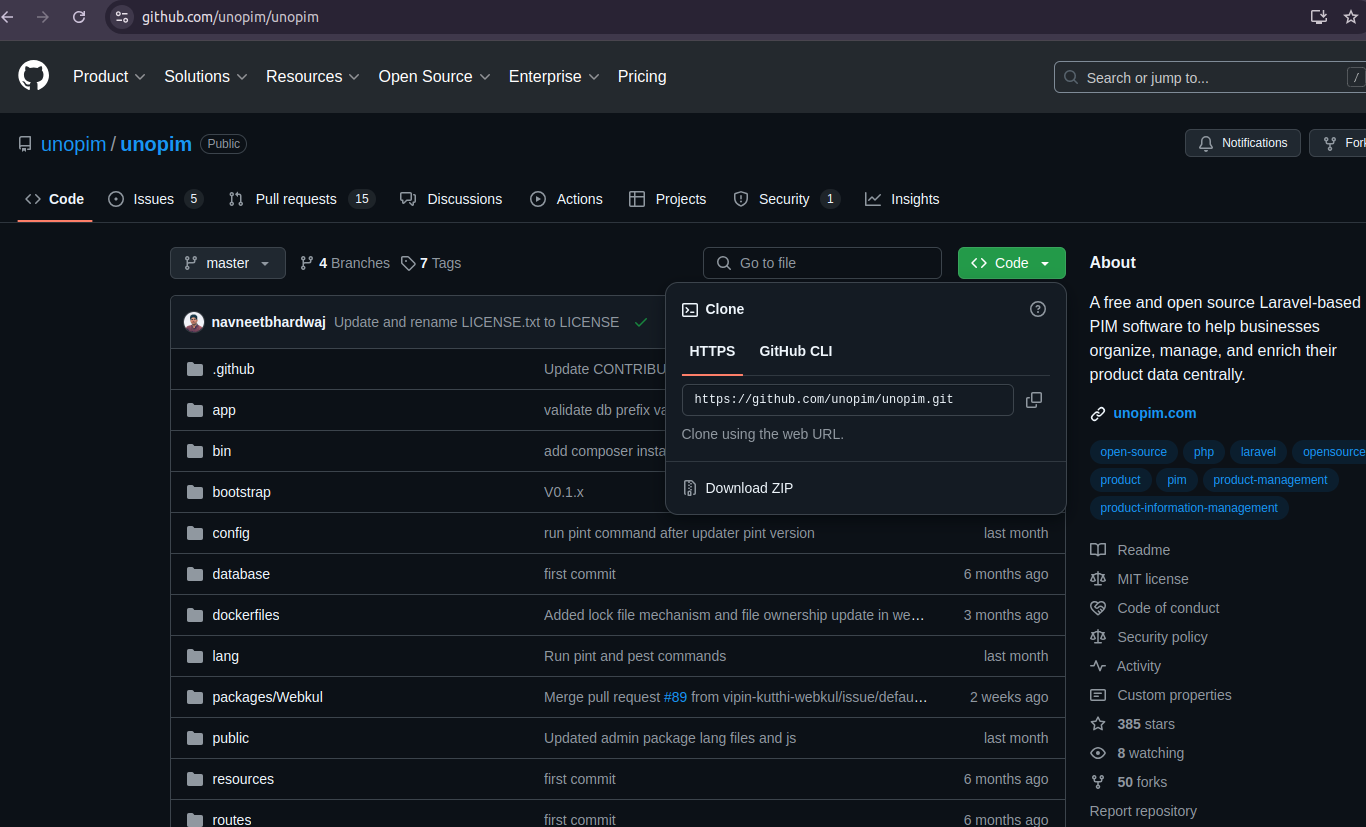This screenshot has width=1366, height=827.
Task: Click the green commit status checkmark
Action: tap(641, 322)
